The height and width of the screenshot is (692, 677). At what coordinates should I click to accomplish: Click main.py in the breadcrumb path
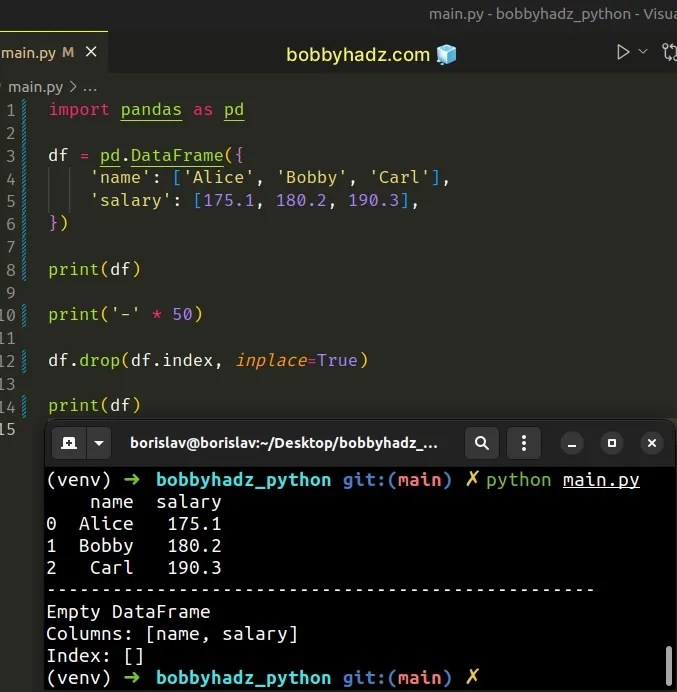(x=35, y=87)
